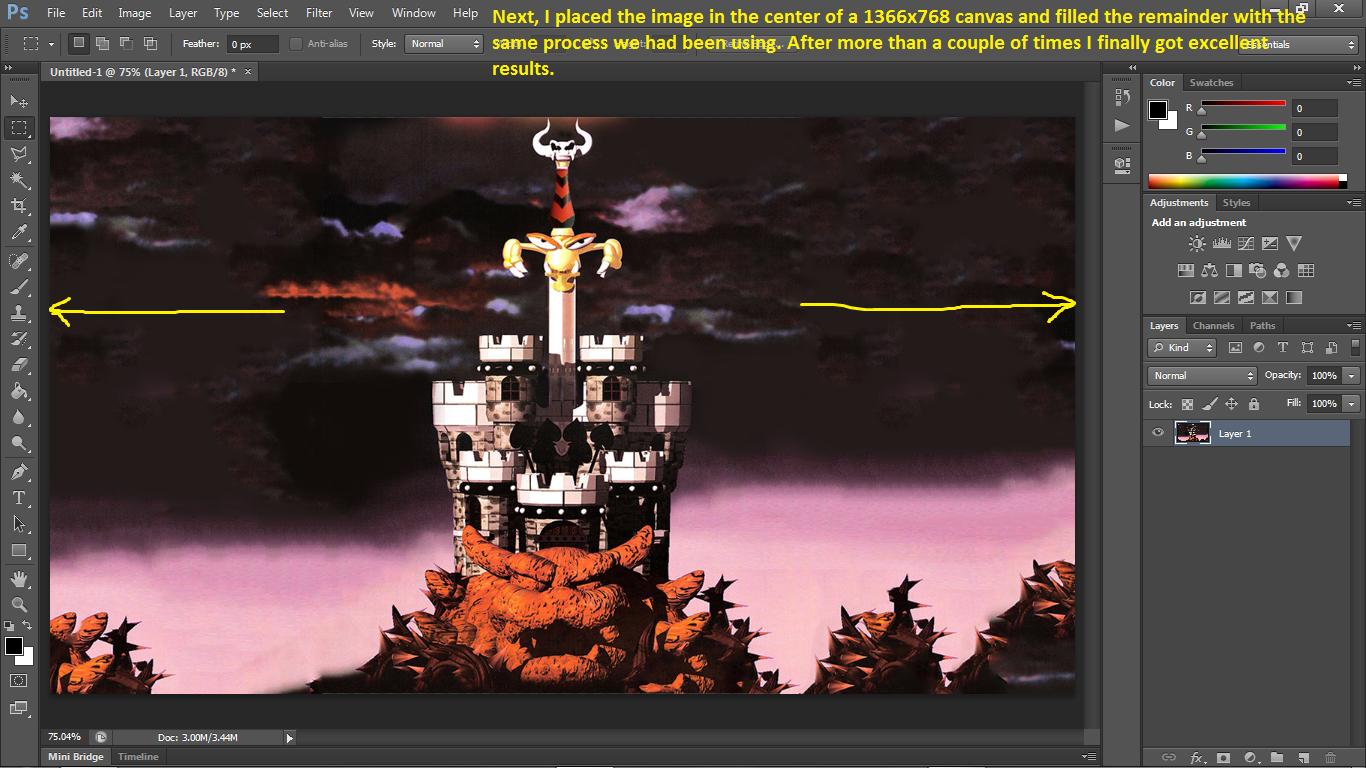Viewport: 1366px width, 768px height.
Task: Toggle the filter for type layers
Action: click(x=1283, y=348)
